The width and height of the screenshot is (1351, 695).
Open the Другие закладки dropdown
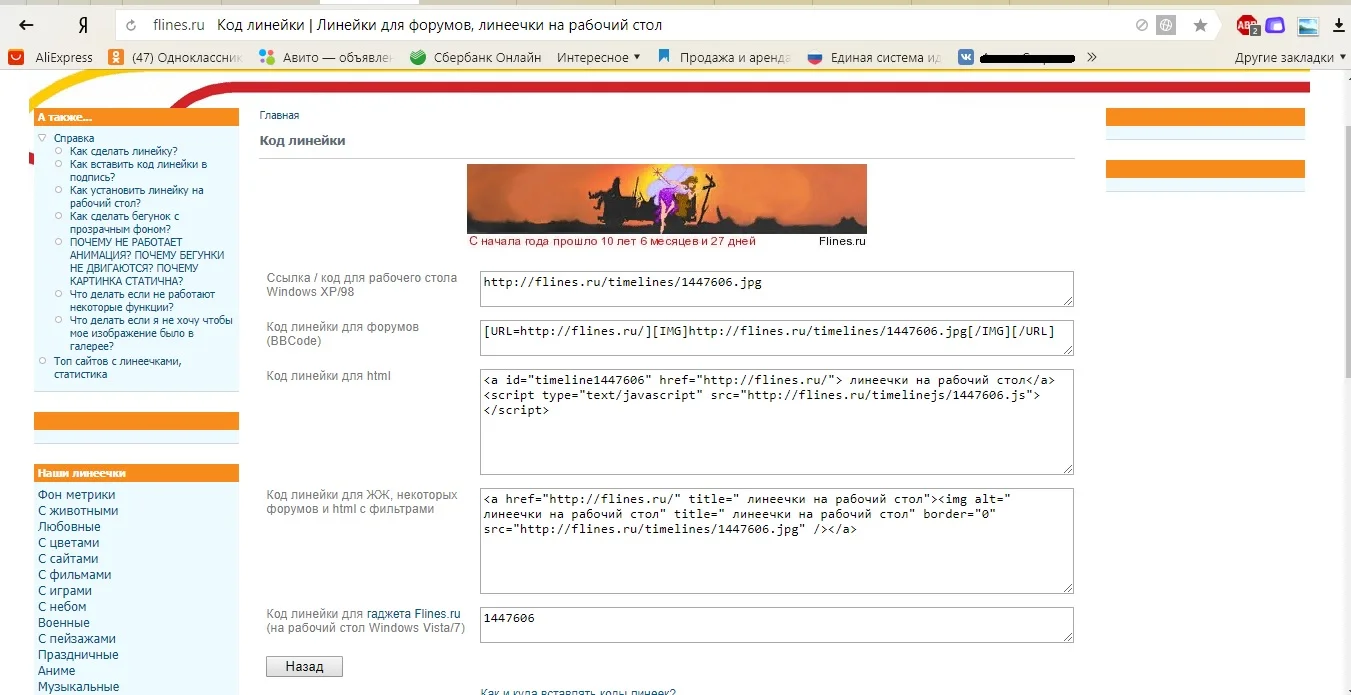click(x=1290, y=57)
